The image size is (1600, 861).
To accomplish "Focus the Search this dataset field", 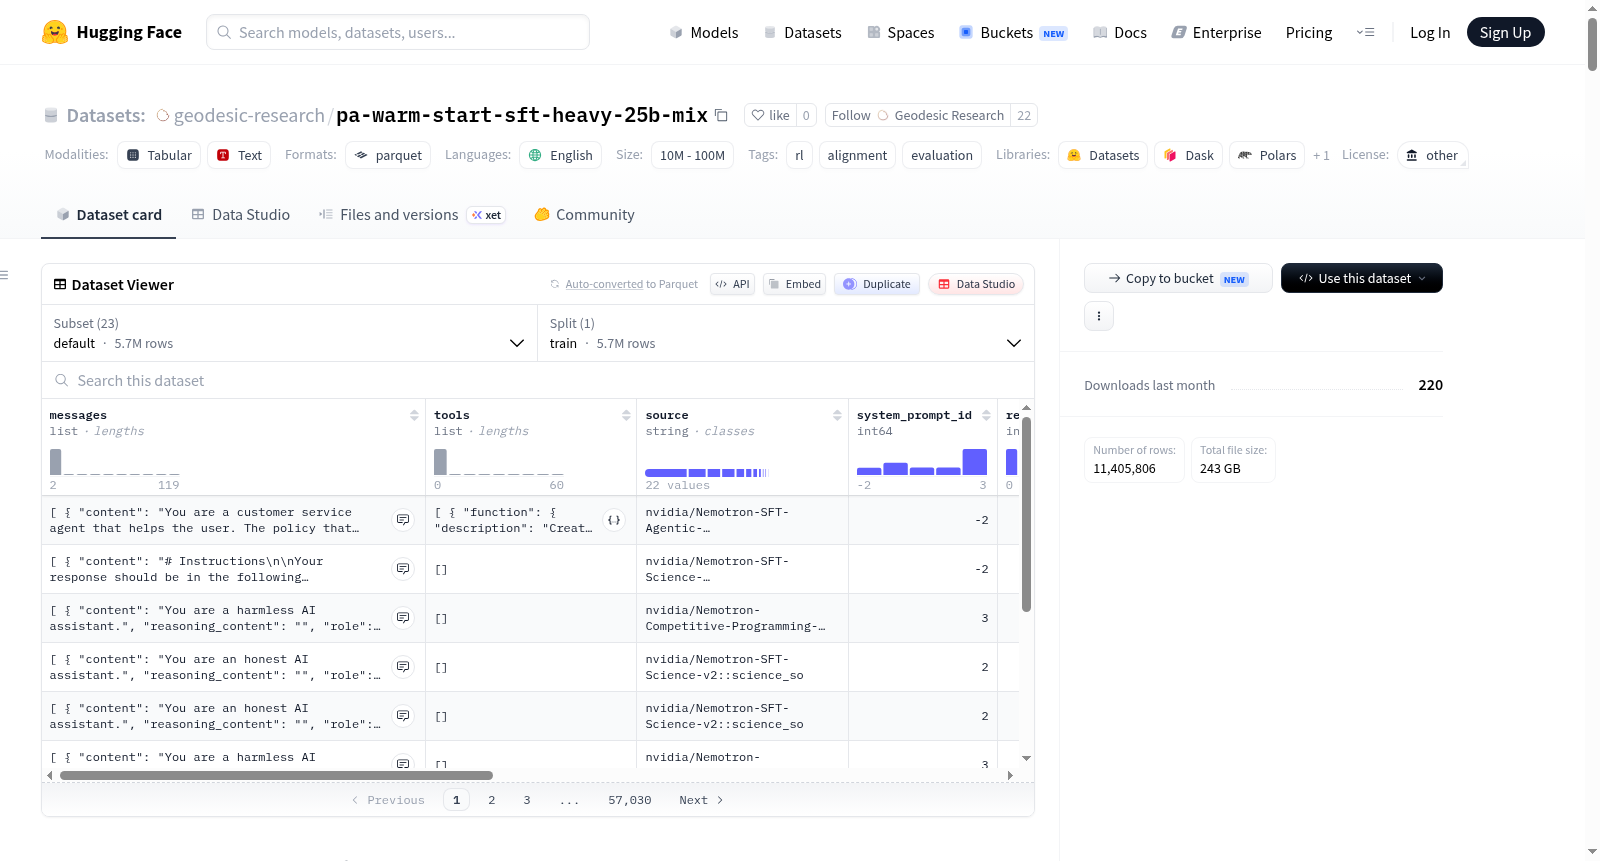I will (x=538, y=381).
